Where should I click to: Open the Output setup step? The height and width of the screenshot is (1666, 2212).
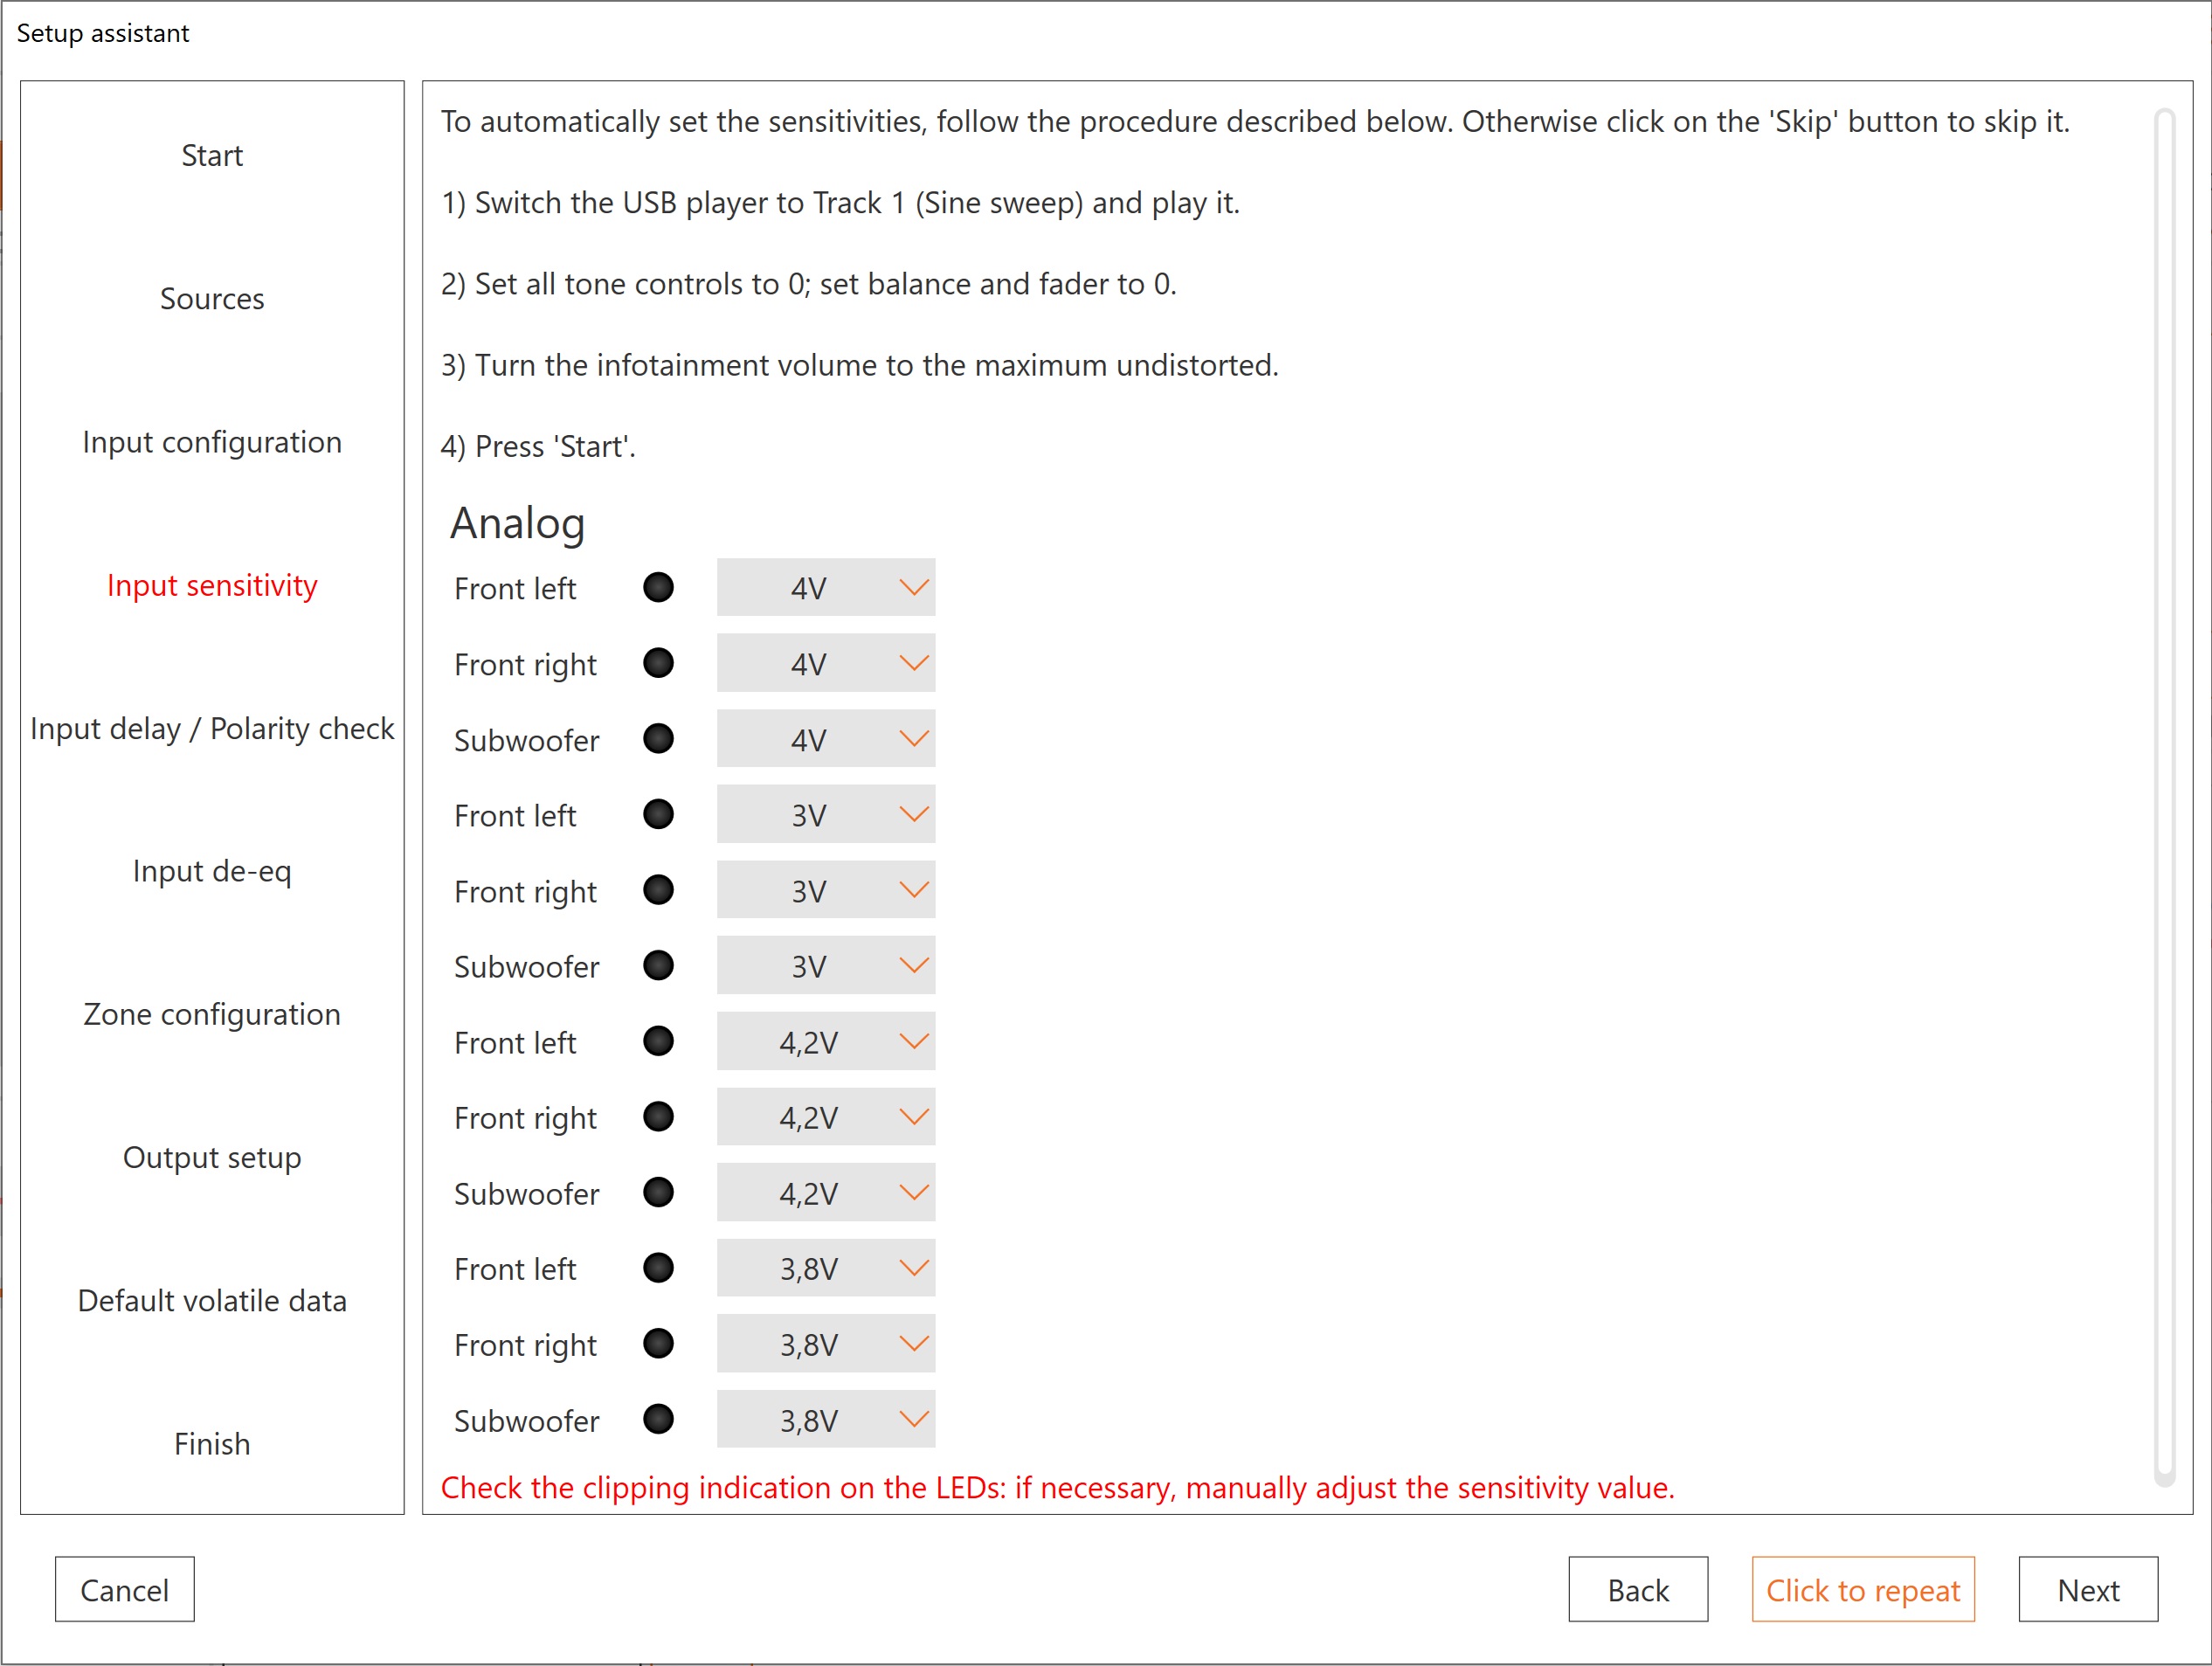[x=212, y=1157]
